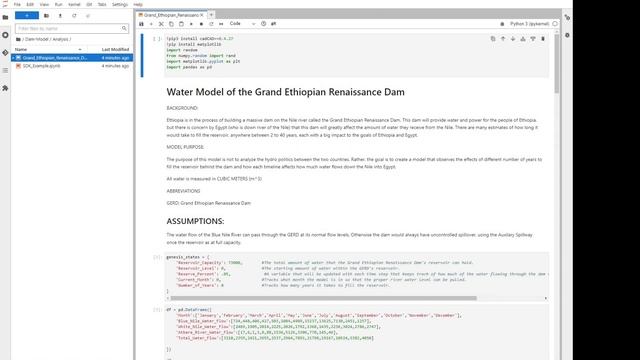The width and height of the screenshot is (640, 360).
Task: Click scroll-right arrow of genesis_states cell
Action: click(x=546, y=298)
